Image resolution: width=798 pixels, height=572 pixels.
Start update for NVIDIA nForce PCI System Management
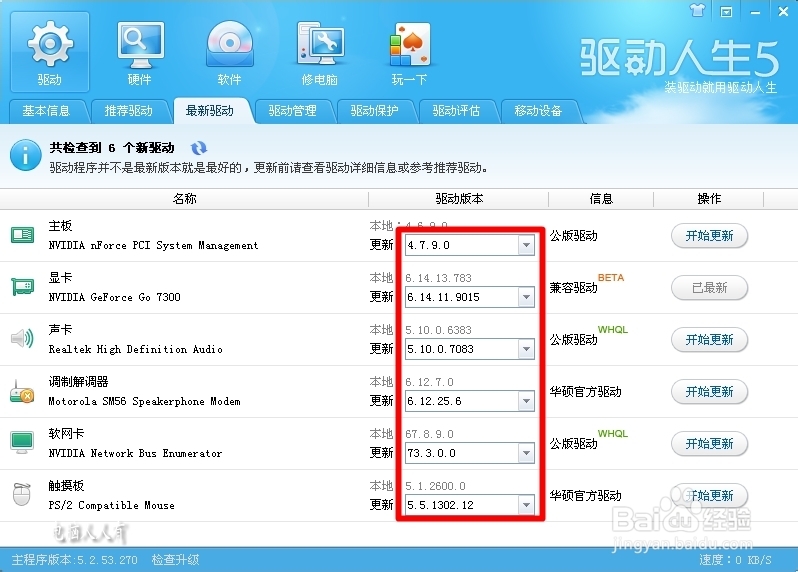click(709, 236)
